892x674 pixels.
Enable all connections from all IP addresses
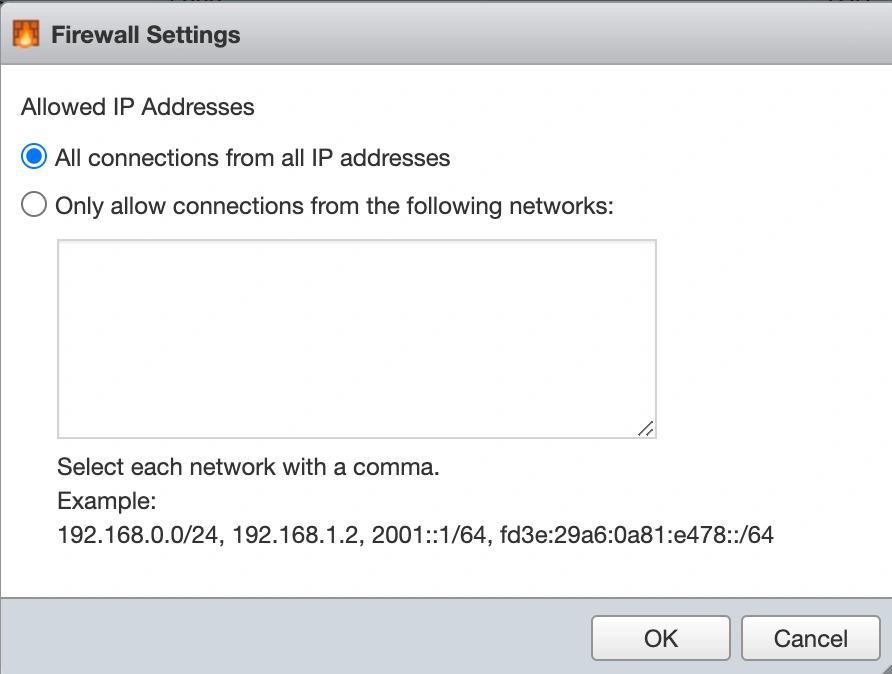click(x=33, y=156)
